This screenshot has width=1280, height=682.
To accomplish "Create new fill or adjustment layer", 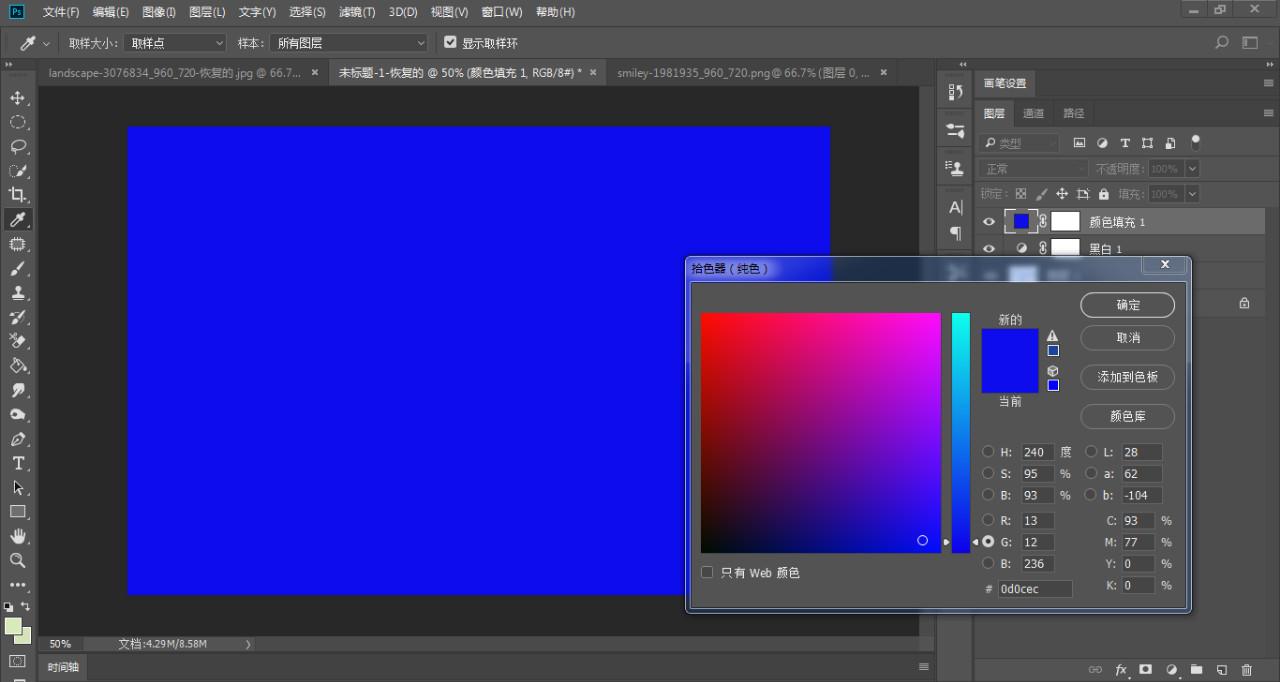I will point(1171,669).
